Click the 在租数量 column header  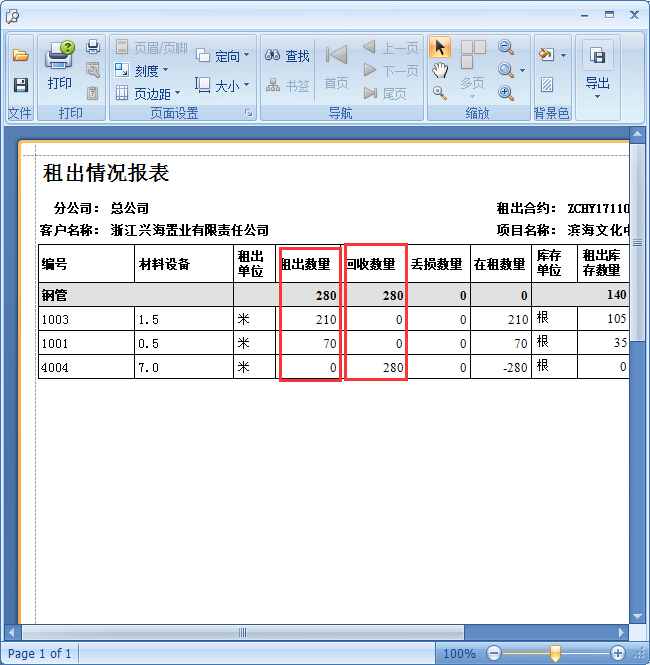coord(499,264)
